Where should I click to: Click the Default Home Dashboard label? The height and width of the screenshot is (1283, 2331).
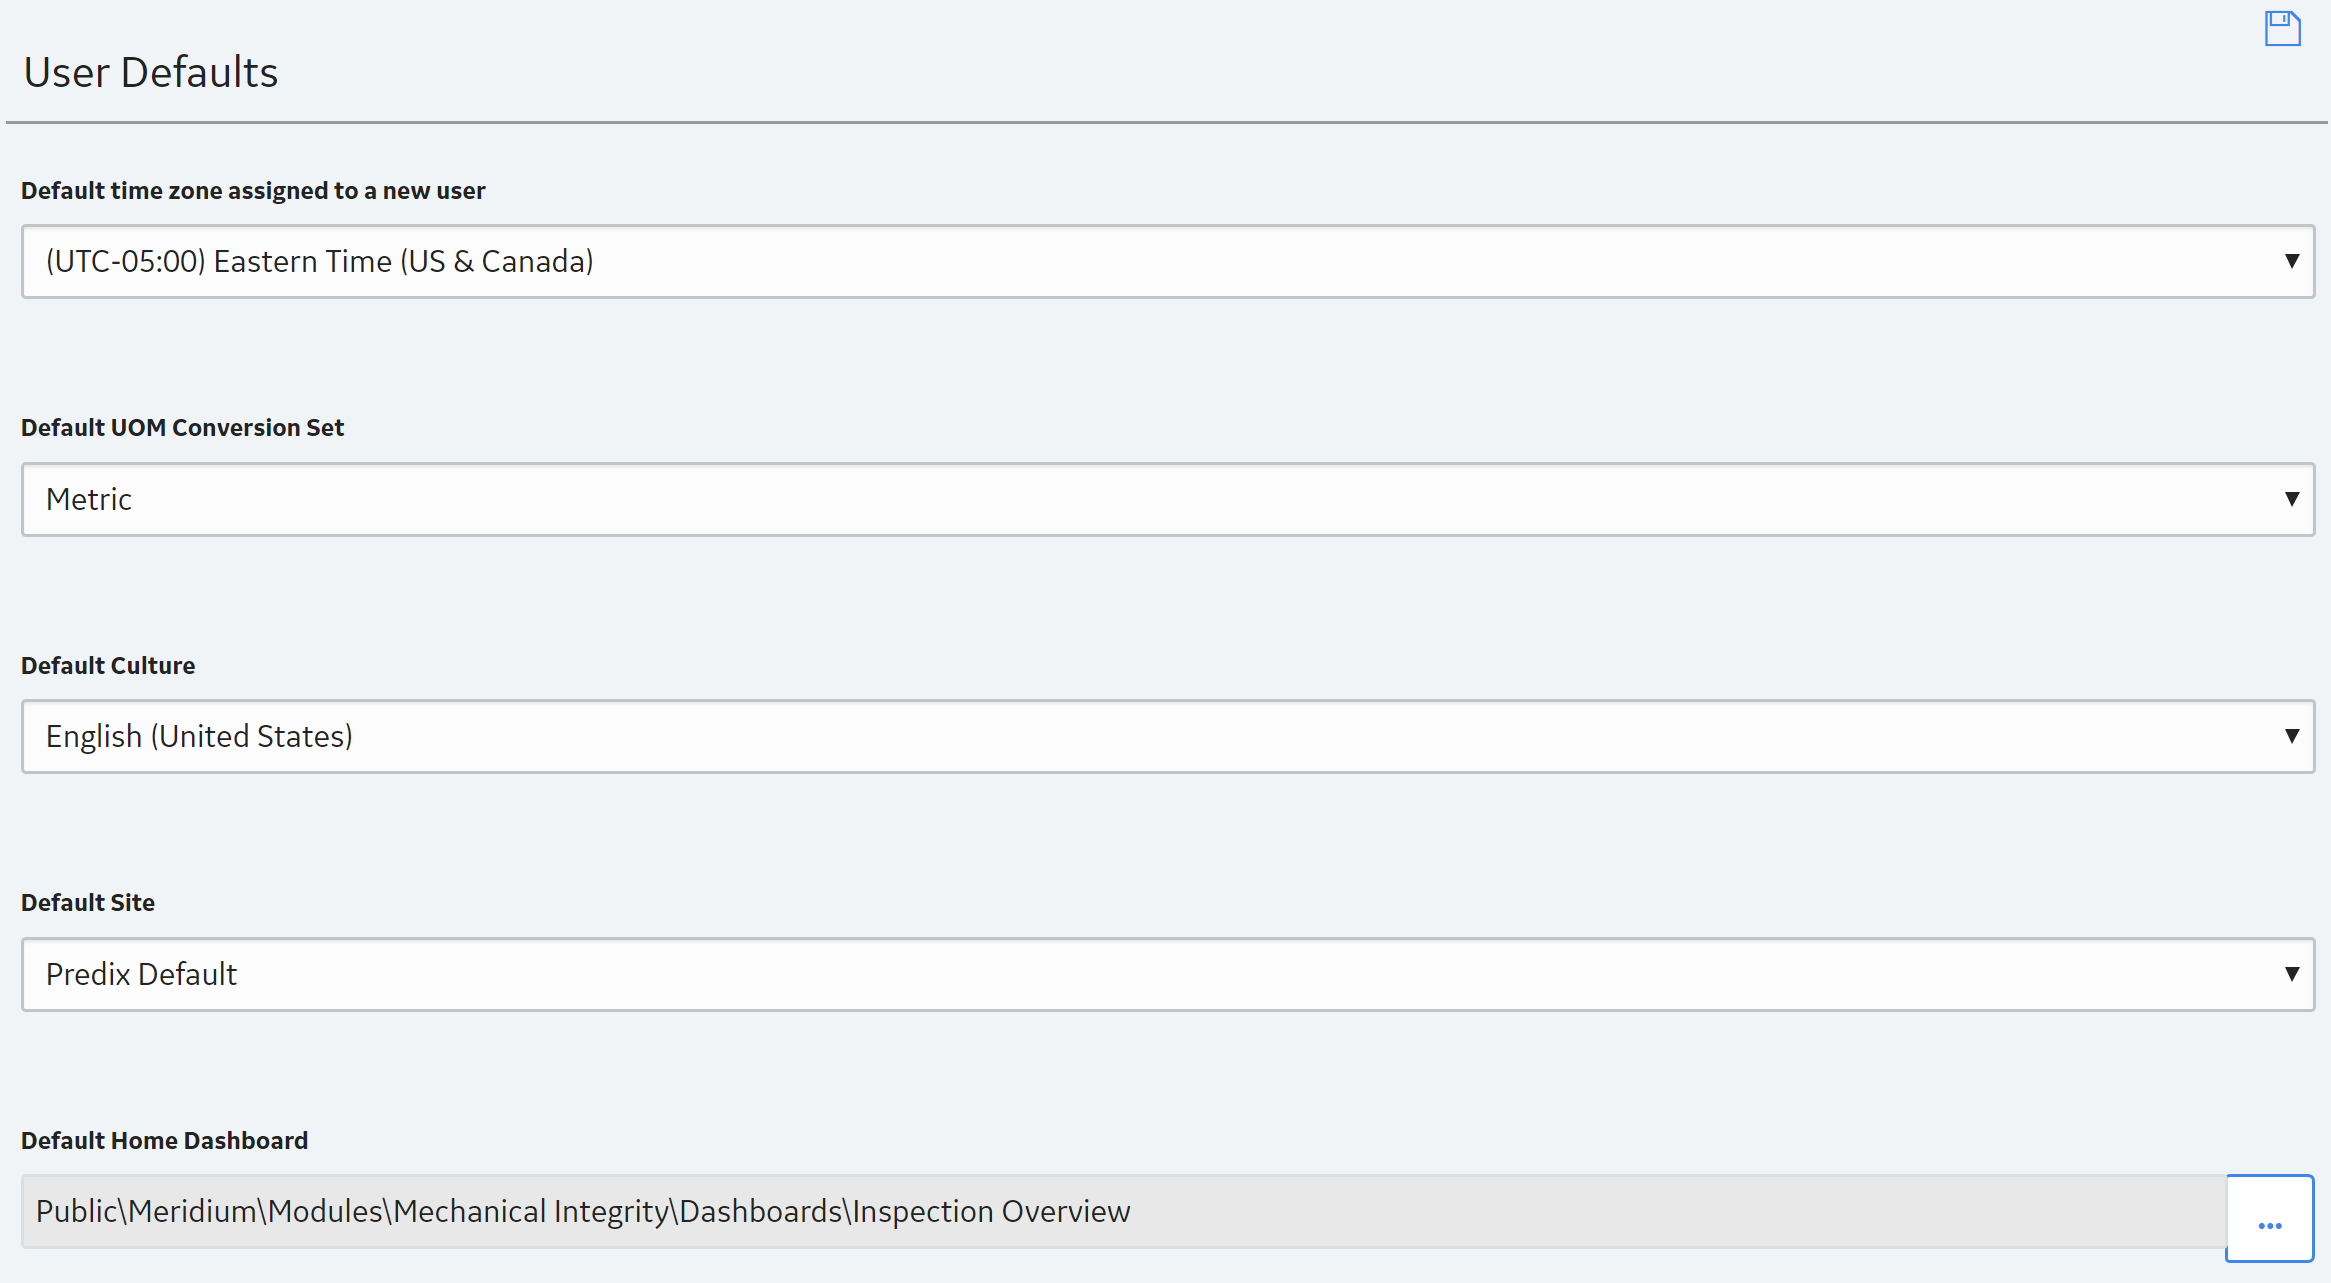[164, 1140]
